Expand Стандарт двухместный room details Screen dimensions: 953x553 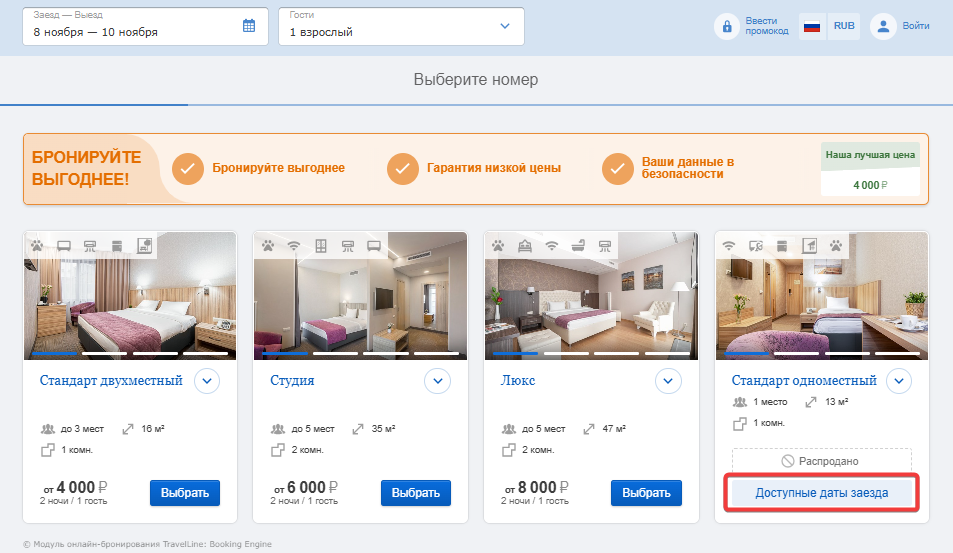click(207, 381)
